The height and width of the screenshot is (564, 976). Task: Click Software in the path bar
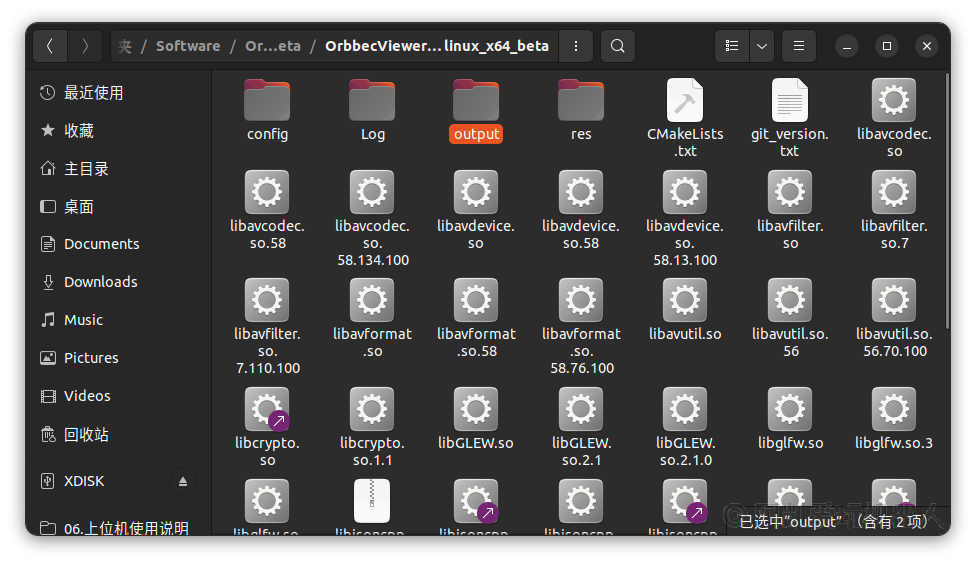[188, 46]
